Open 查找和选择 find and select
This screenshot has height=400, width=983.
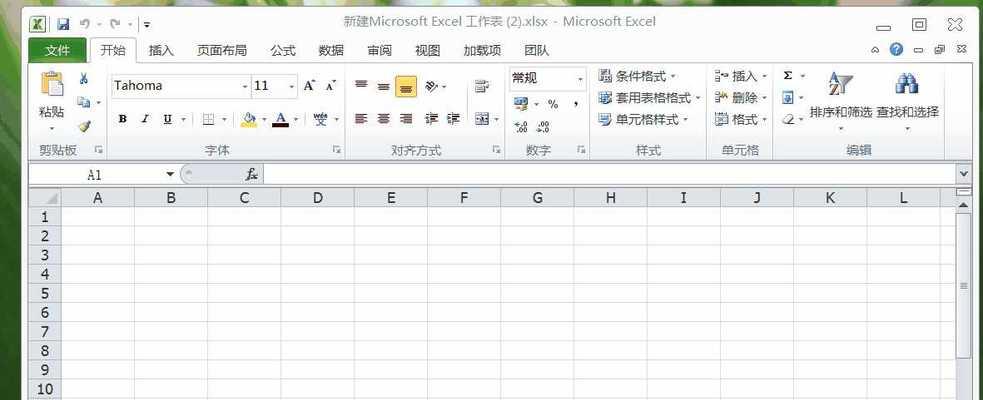click(x=907, y=102)
